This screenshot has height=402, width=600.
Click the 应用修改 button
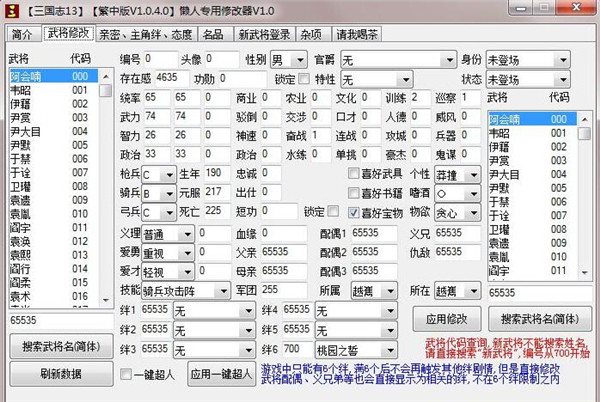[x=447, y=319]
